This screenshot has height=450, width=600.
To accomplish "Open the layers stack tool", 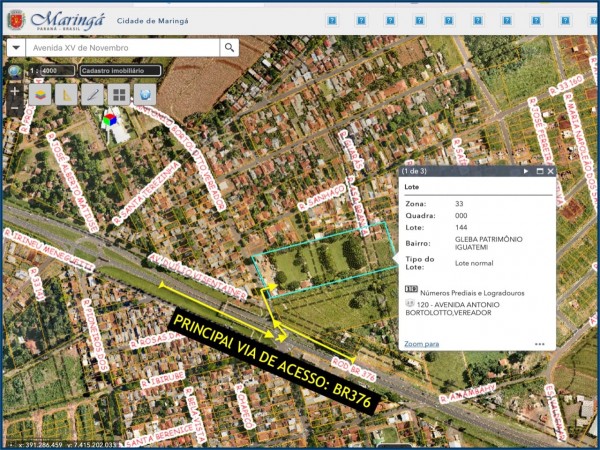I will pyautogui.click(x=42, y=94).
